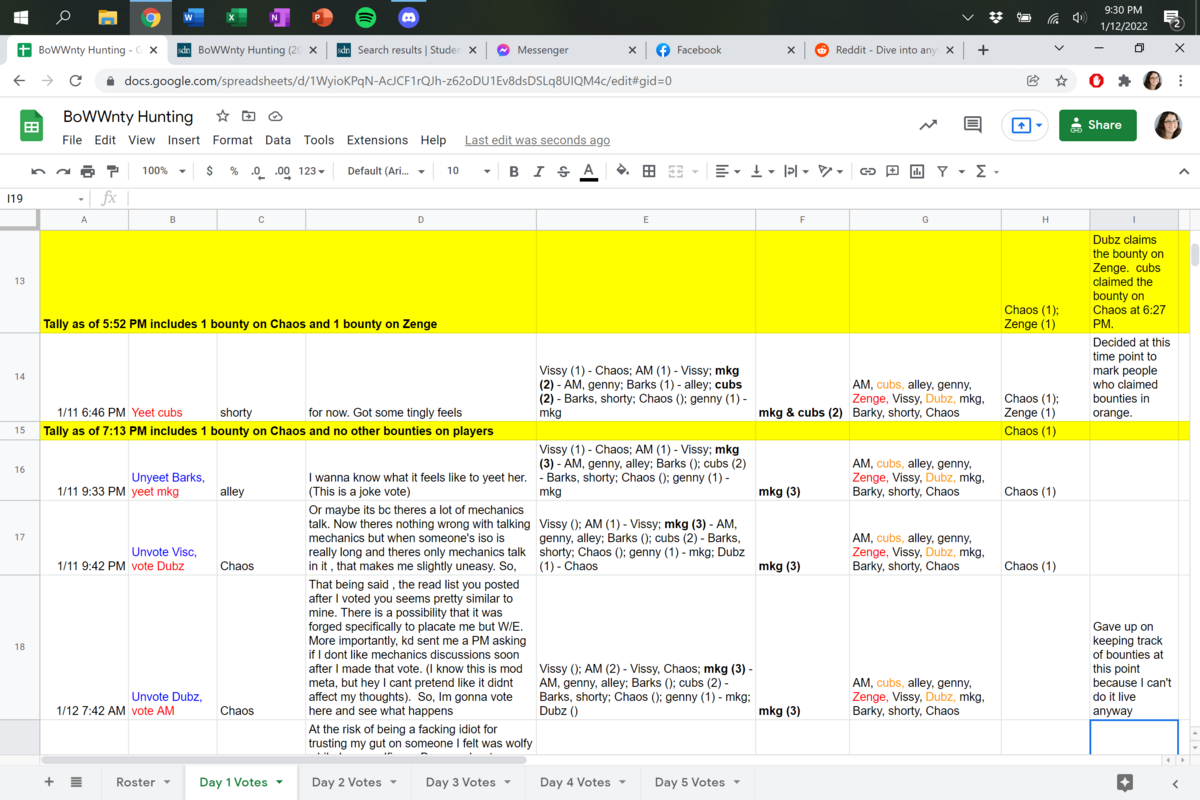Click the add new sheet plus icon
Image resolution: width=1200 pixels, height=800 pixels.
[48, 782]
